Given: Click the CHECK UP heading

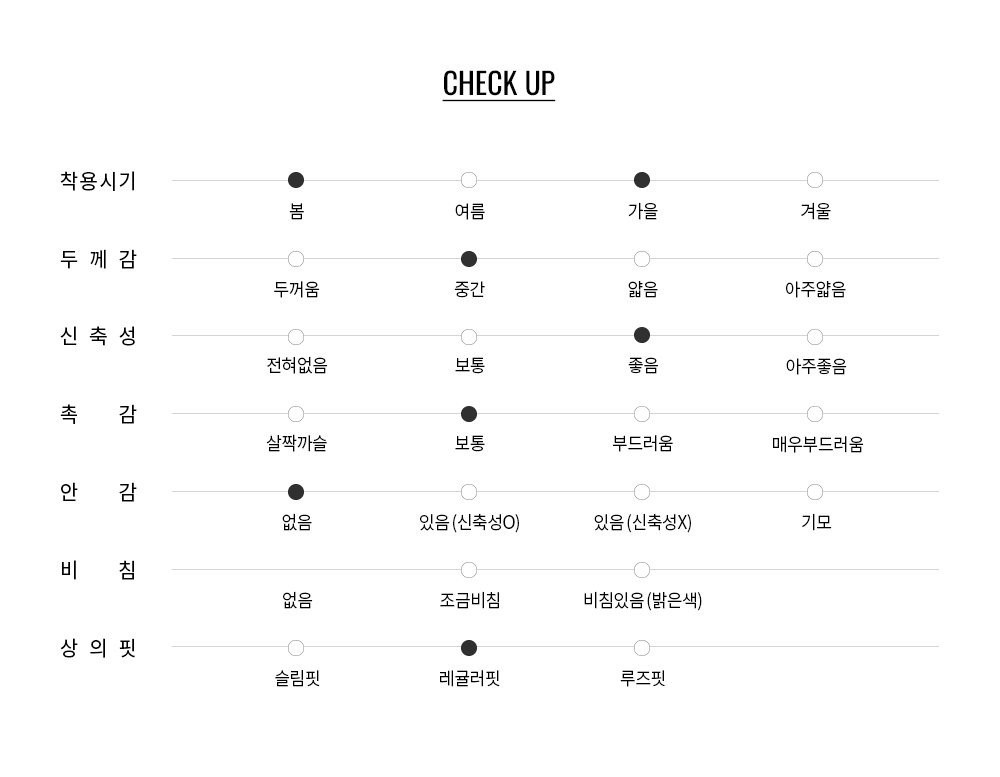Looking at the screenshot, I should pos(498,83).
